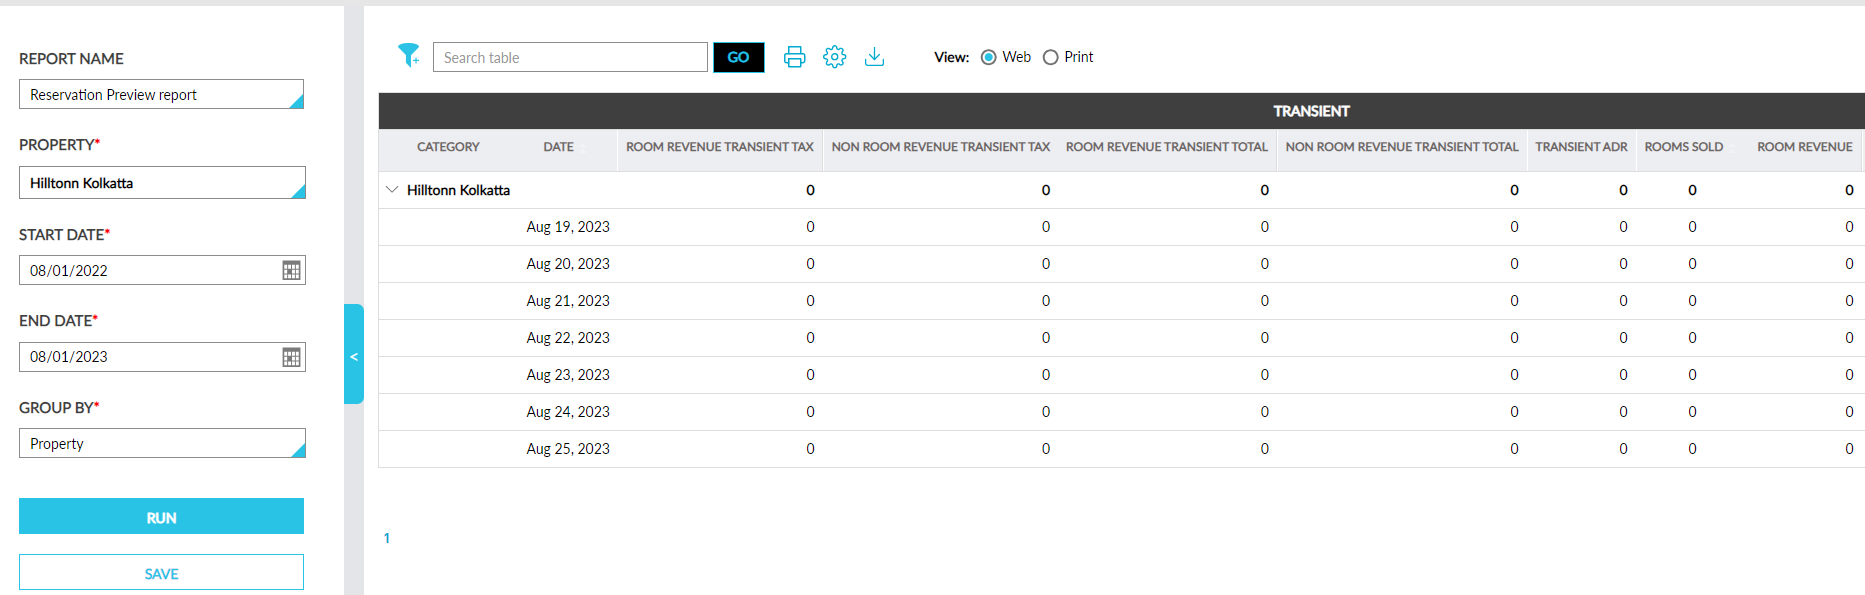Select the Web view radio button
Image resolution: width=1865 pixels, height=595 pixels.
(x=989, y=57)
